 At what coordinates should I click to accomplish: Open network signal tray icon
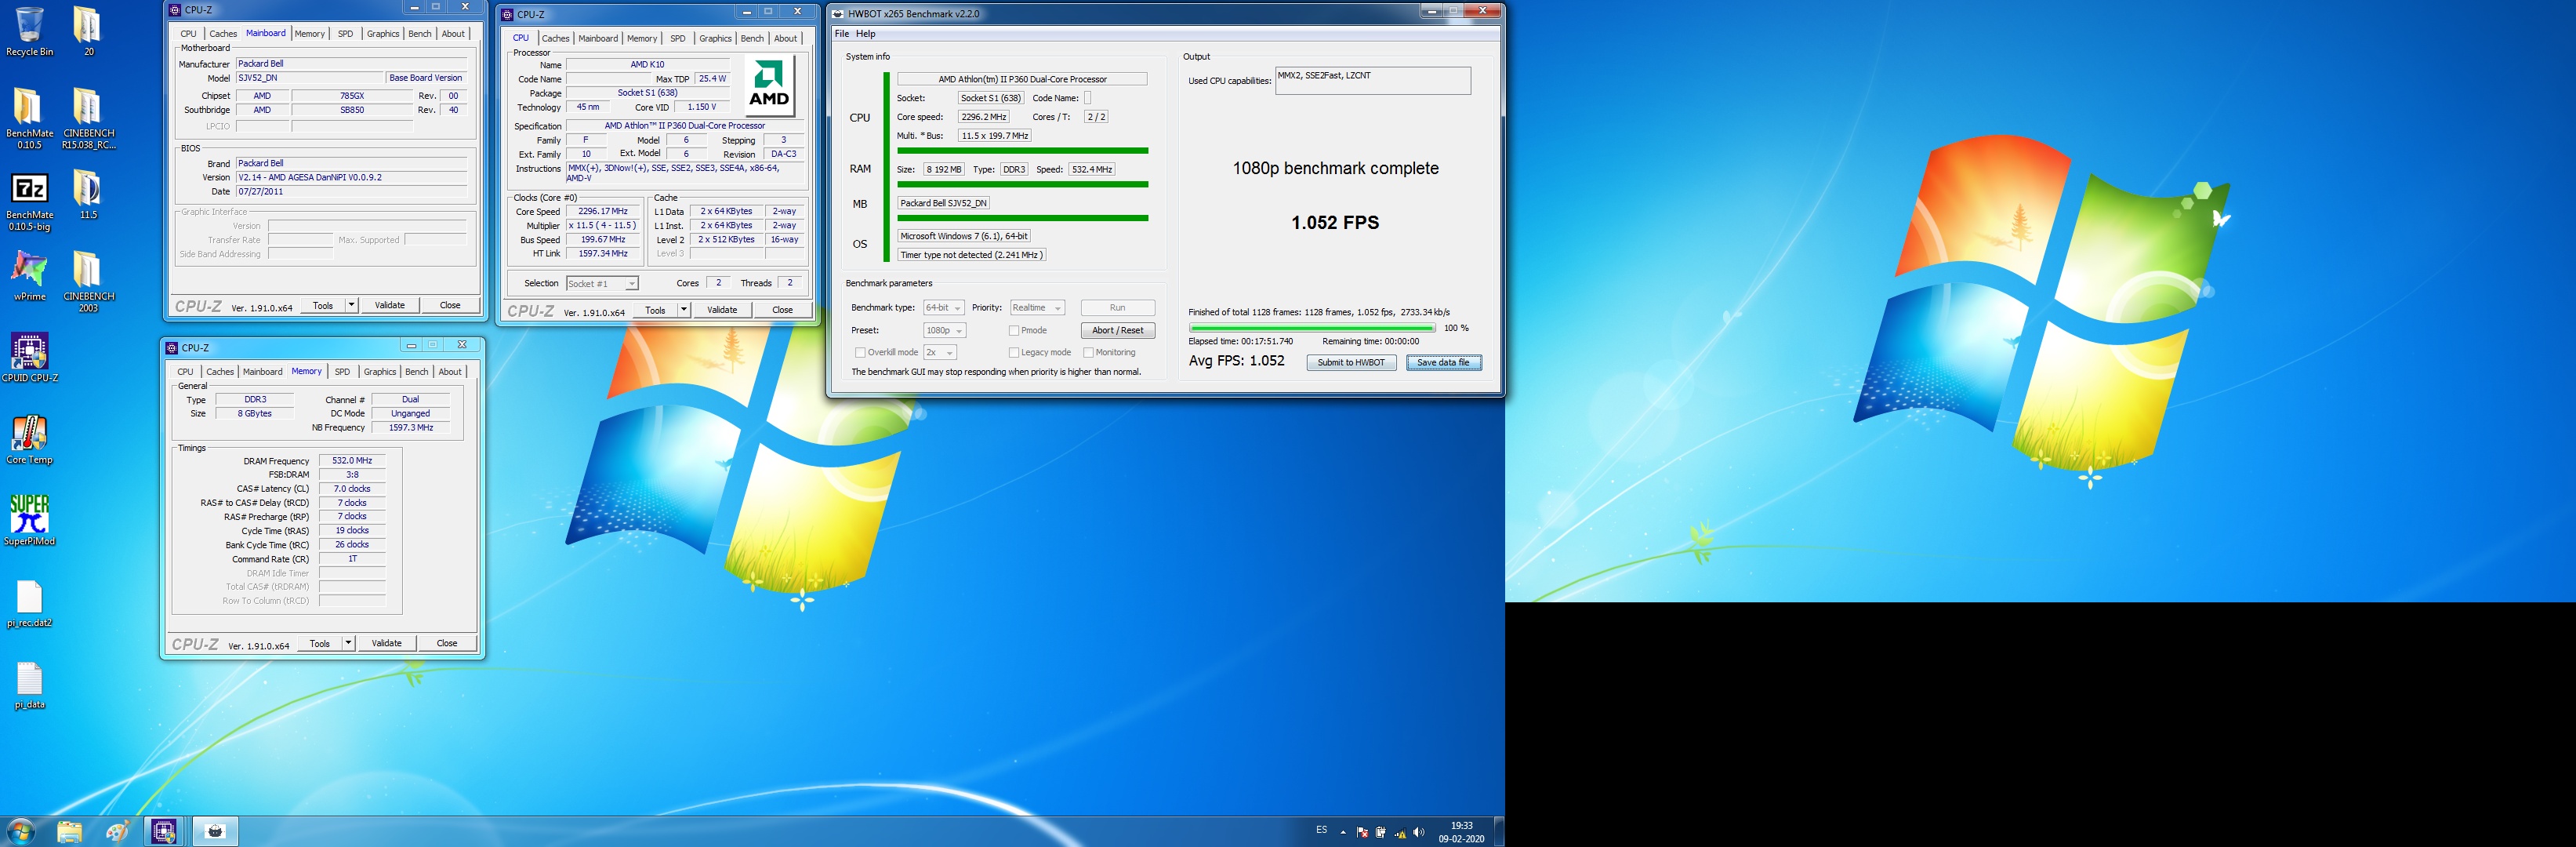click(x=1400, y=832)
